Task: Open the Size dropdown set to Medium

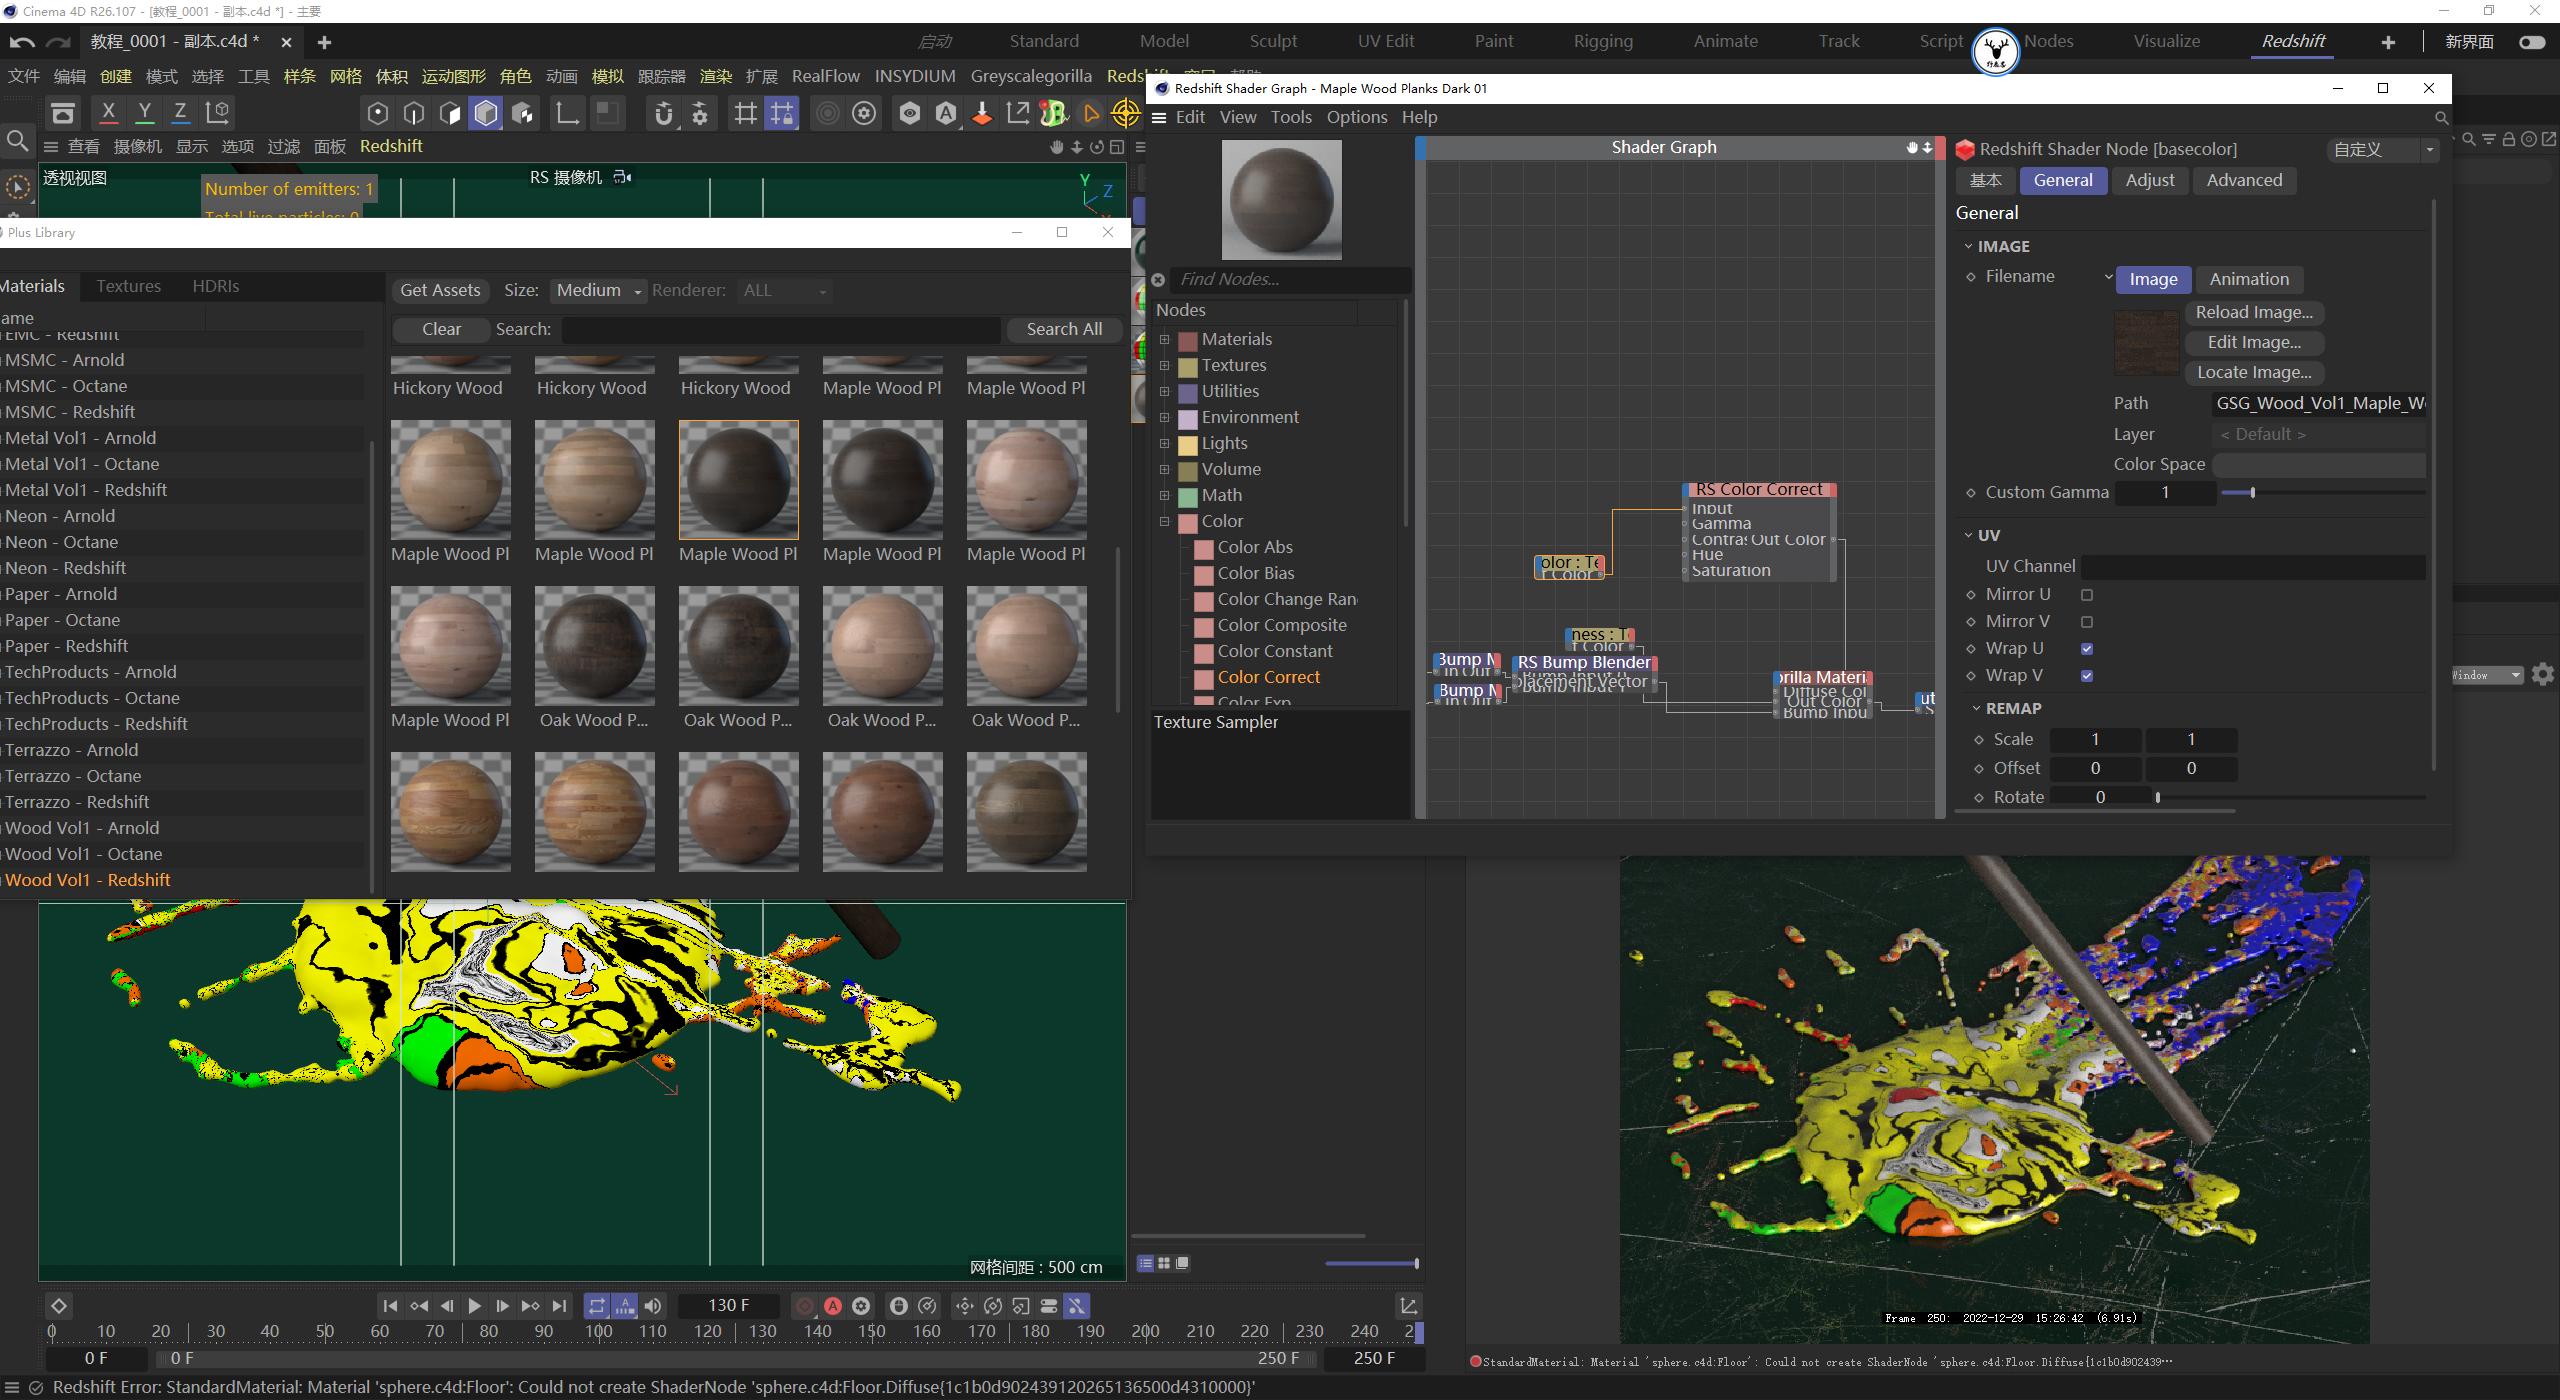Action: [x=597, y=290]
